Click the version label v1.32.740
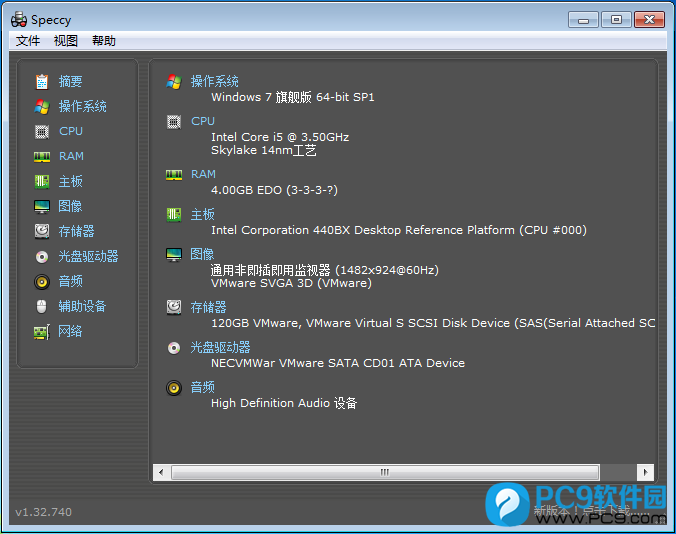 click(x=44, y=512)
